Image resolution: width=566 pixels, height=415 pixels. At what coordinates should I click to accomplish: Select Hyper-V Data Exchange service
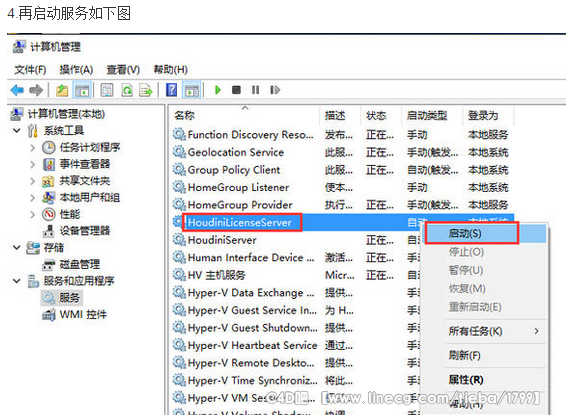251,293
